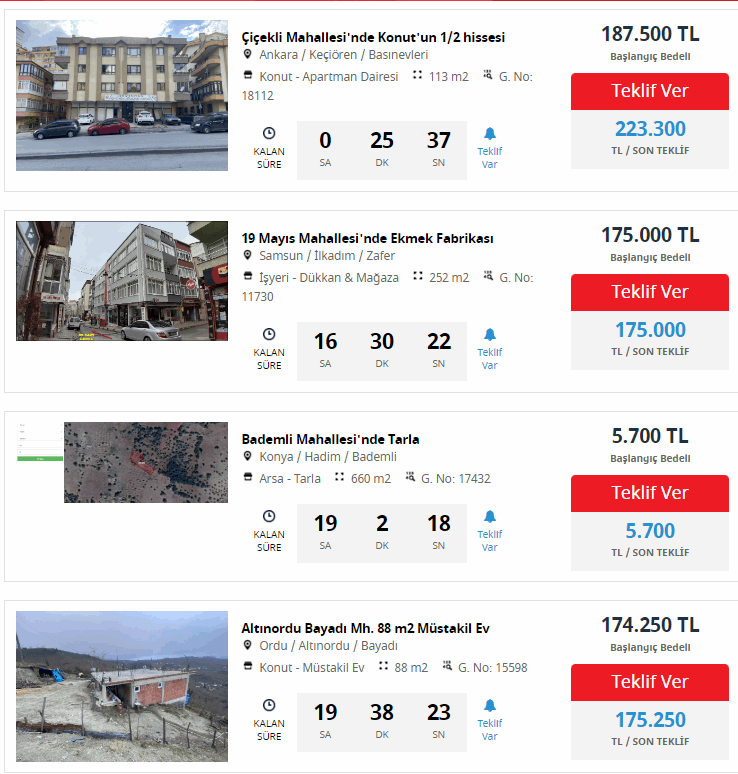Click the Ankara apartment building photo

[122, 95]
